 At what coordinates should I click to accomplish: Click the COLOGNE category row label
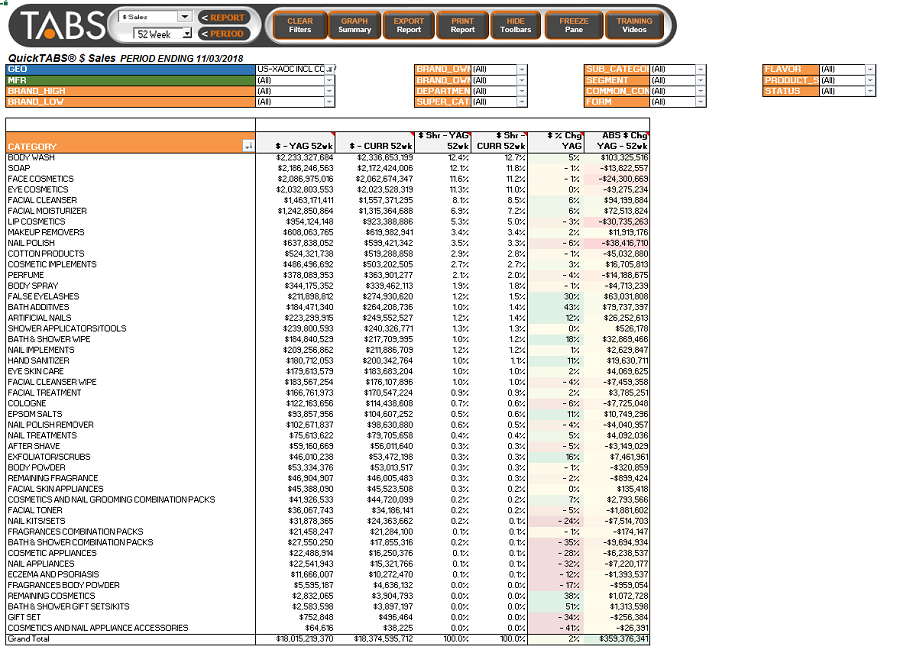click(x=27, y=404)
